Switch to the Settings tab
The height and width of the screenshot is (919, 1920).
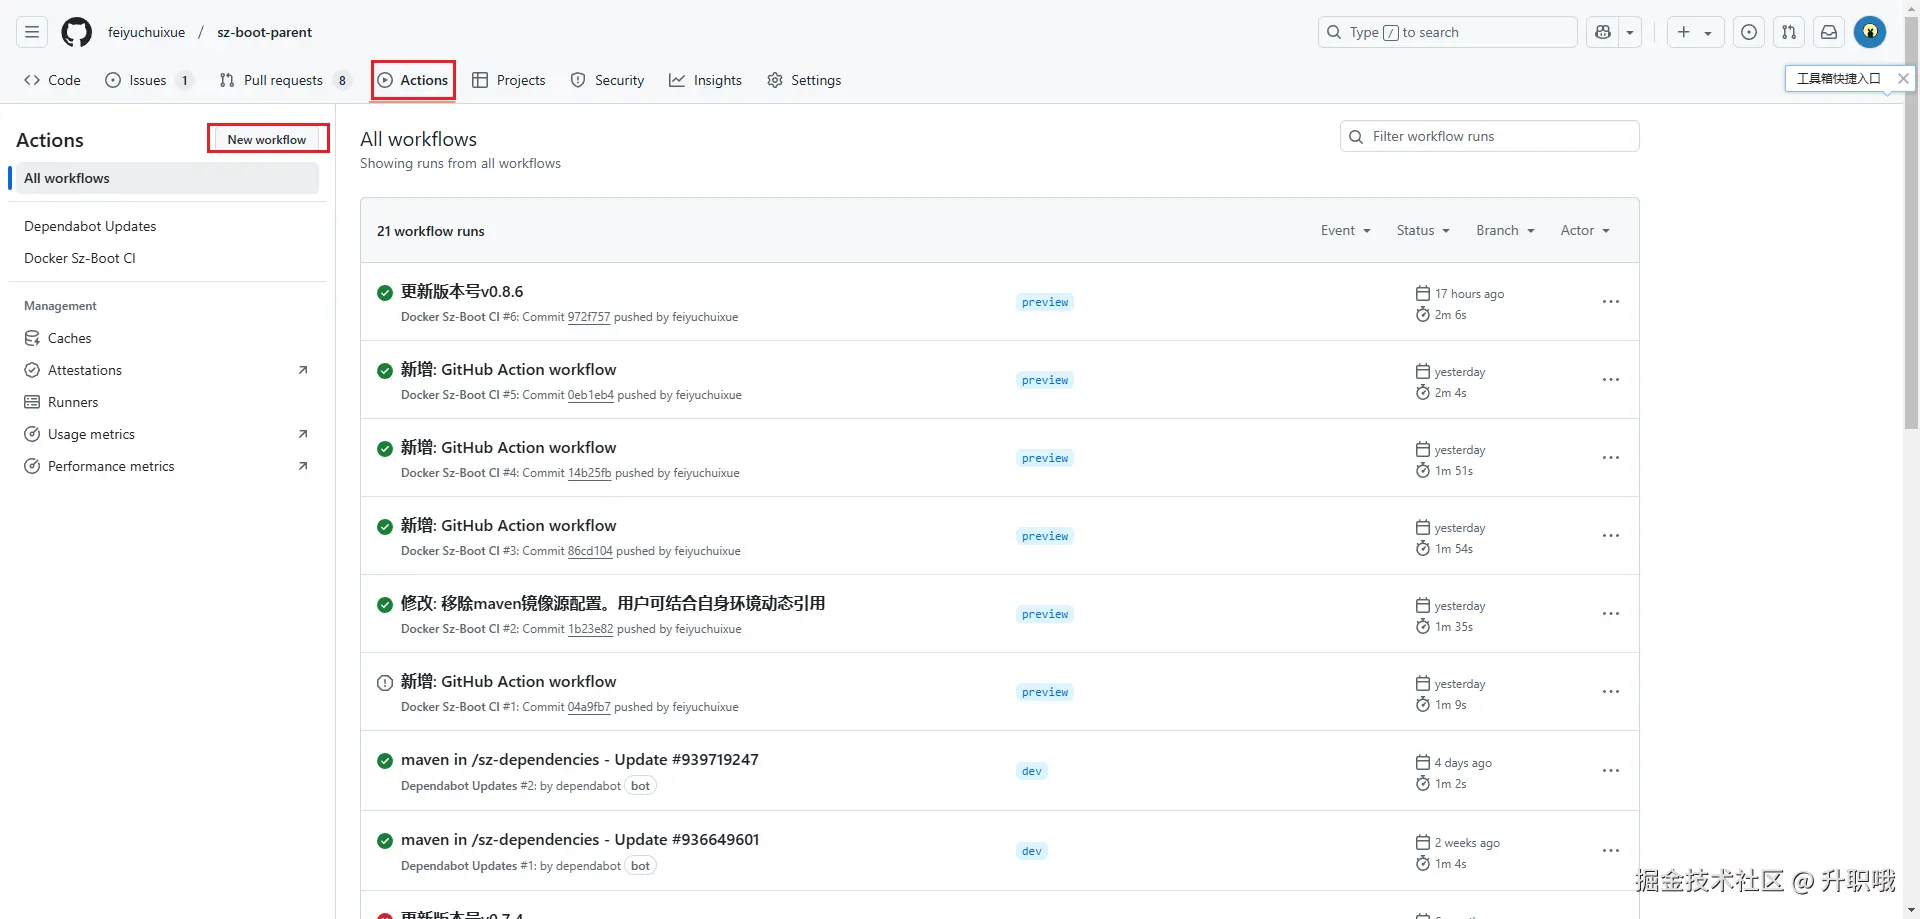click(804, 80)
